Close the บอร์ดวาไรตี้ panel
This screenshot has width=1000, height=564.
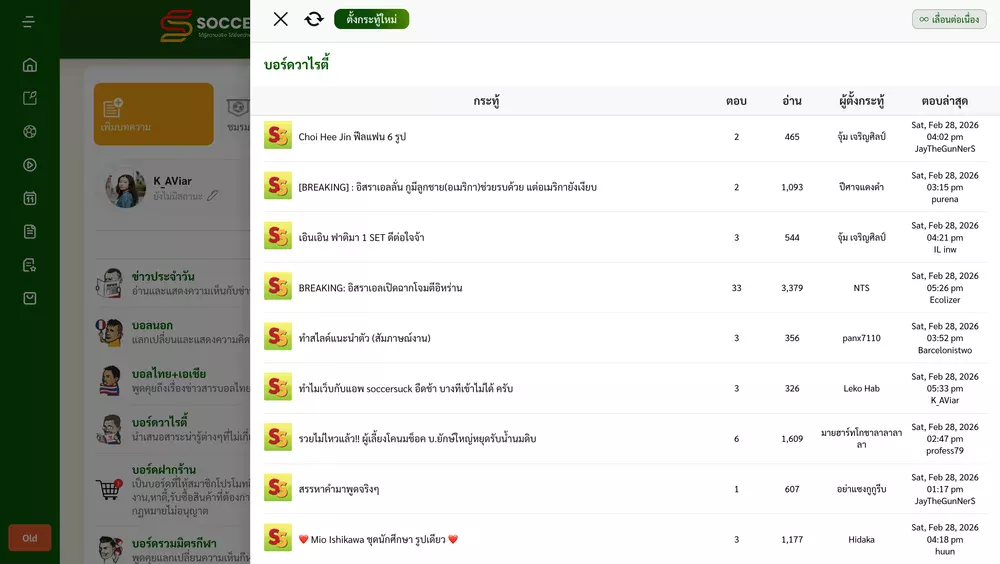pos(281,19)
